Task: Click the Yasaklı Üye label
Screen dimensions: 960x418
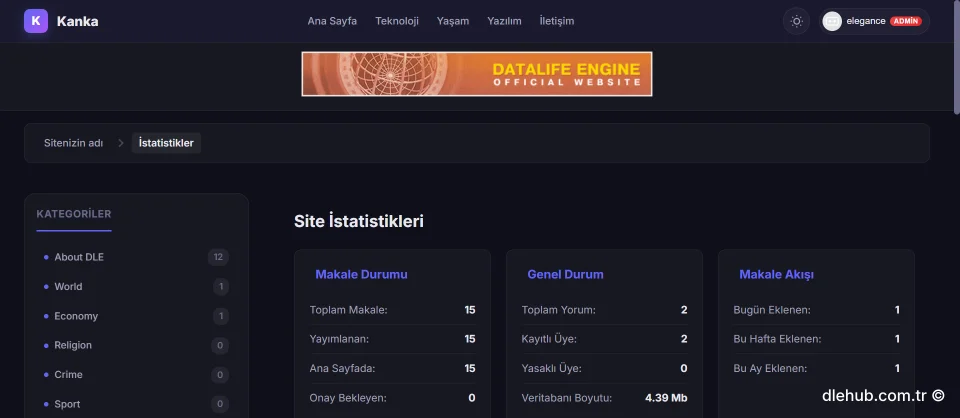Action: (552, 368)
